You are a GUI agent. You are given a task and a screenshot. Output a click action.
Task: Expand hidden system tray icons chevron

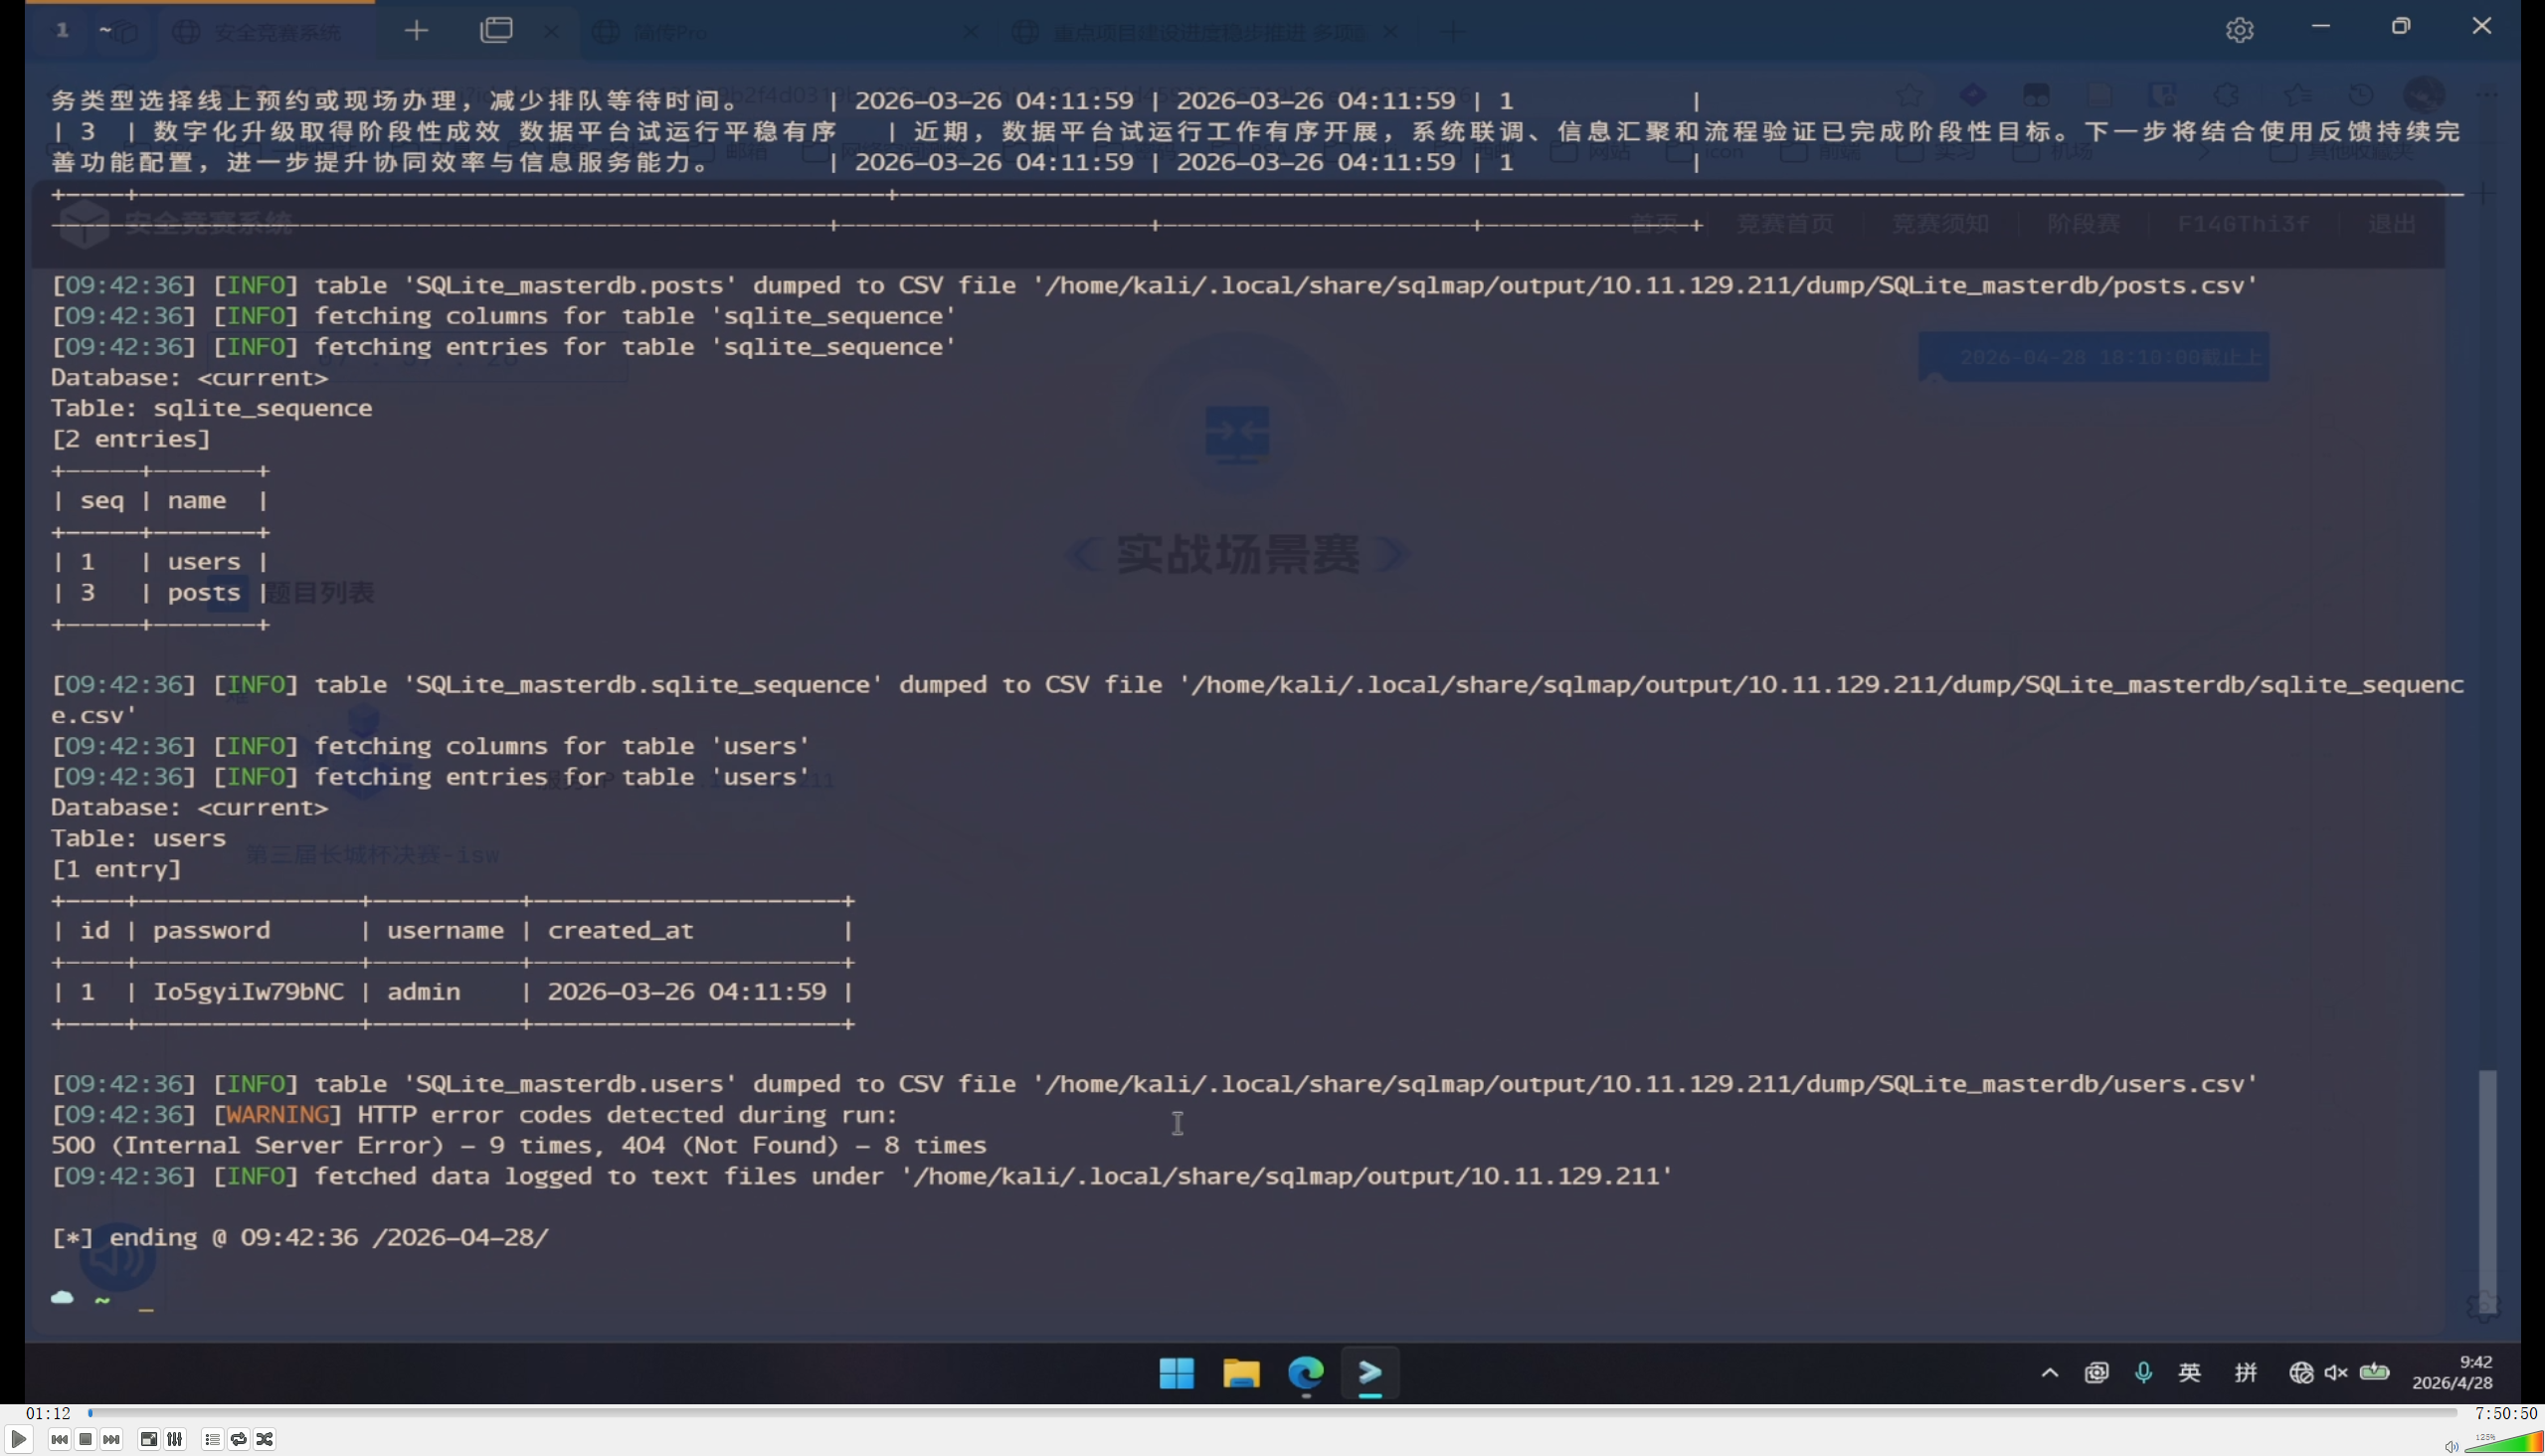coord(2049,1372)
